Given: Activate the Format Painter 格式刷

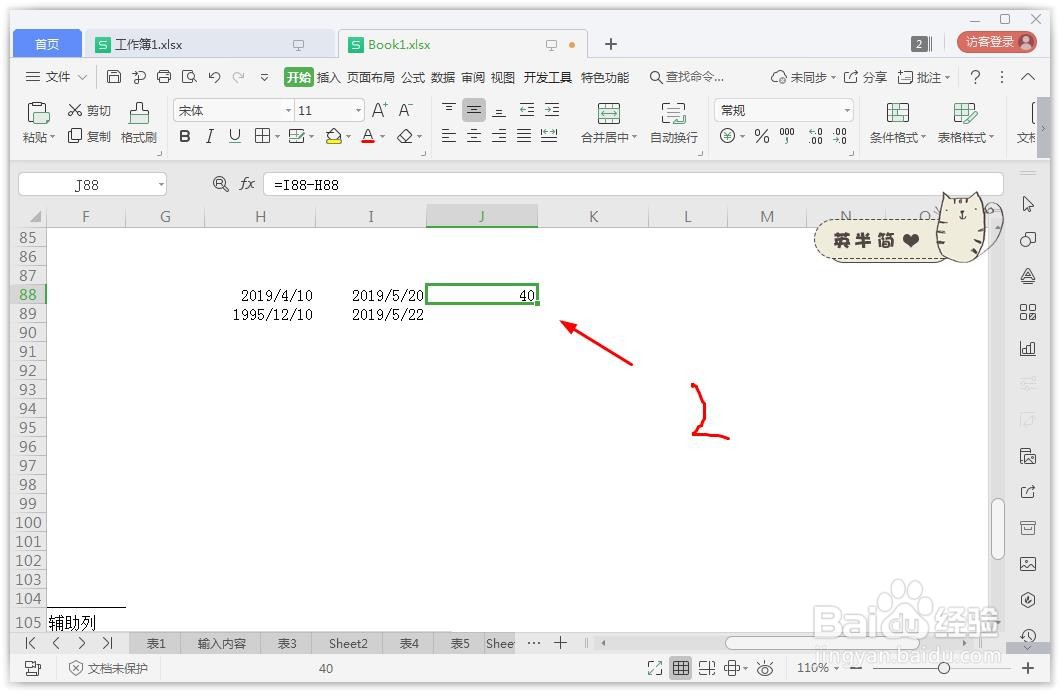Looking at the screenshot, I should click(x=139, y=122).
